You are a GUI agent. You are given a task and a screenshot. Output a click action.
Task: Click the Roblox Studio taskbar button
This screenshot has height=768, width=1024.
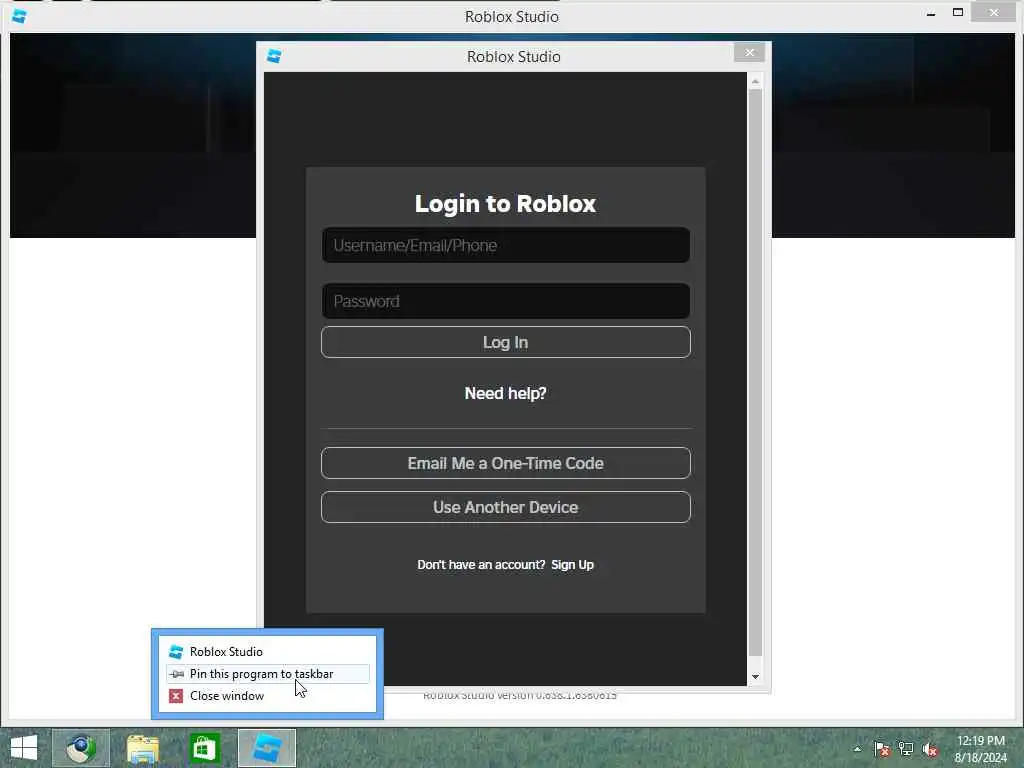(x=266, y=748)
